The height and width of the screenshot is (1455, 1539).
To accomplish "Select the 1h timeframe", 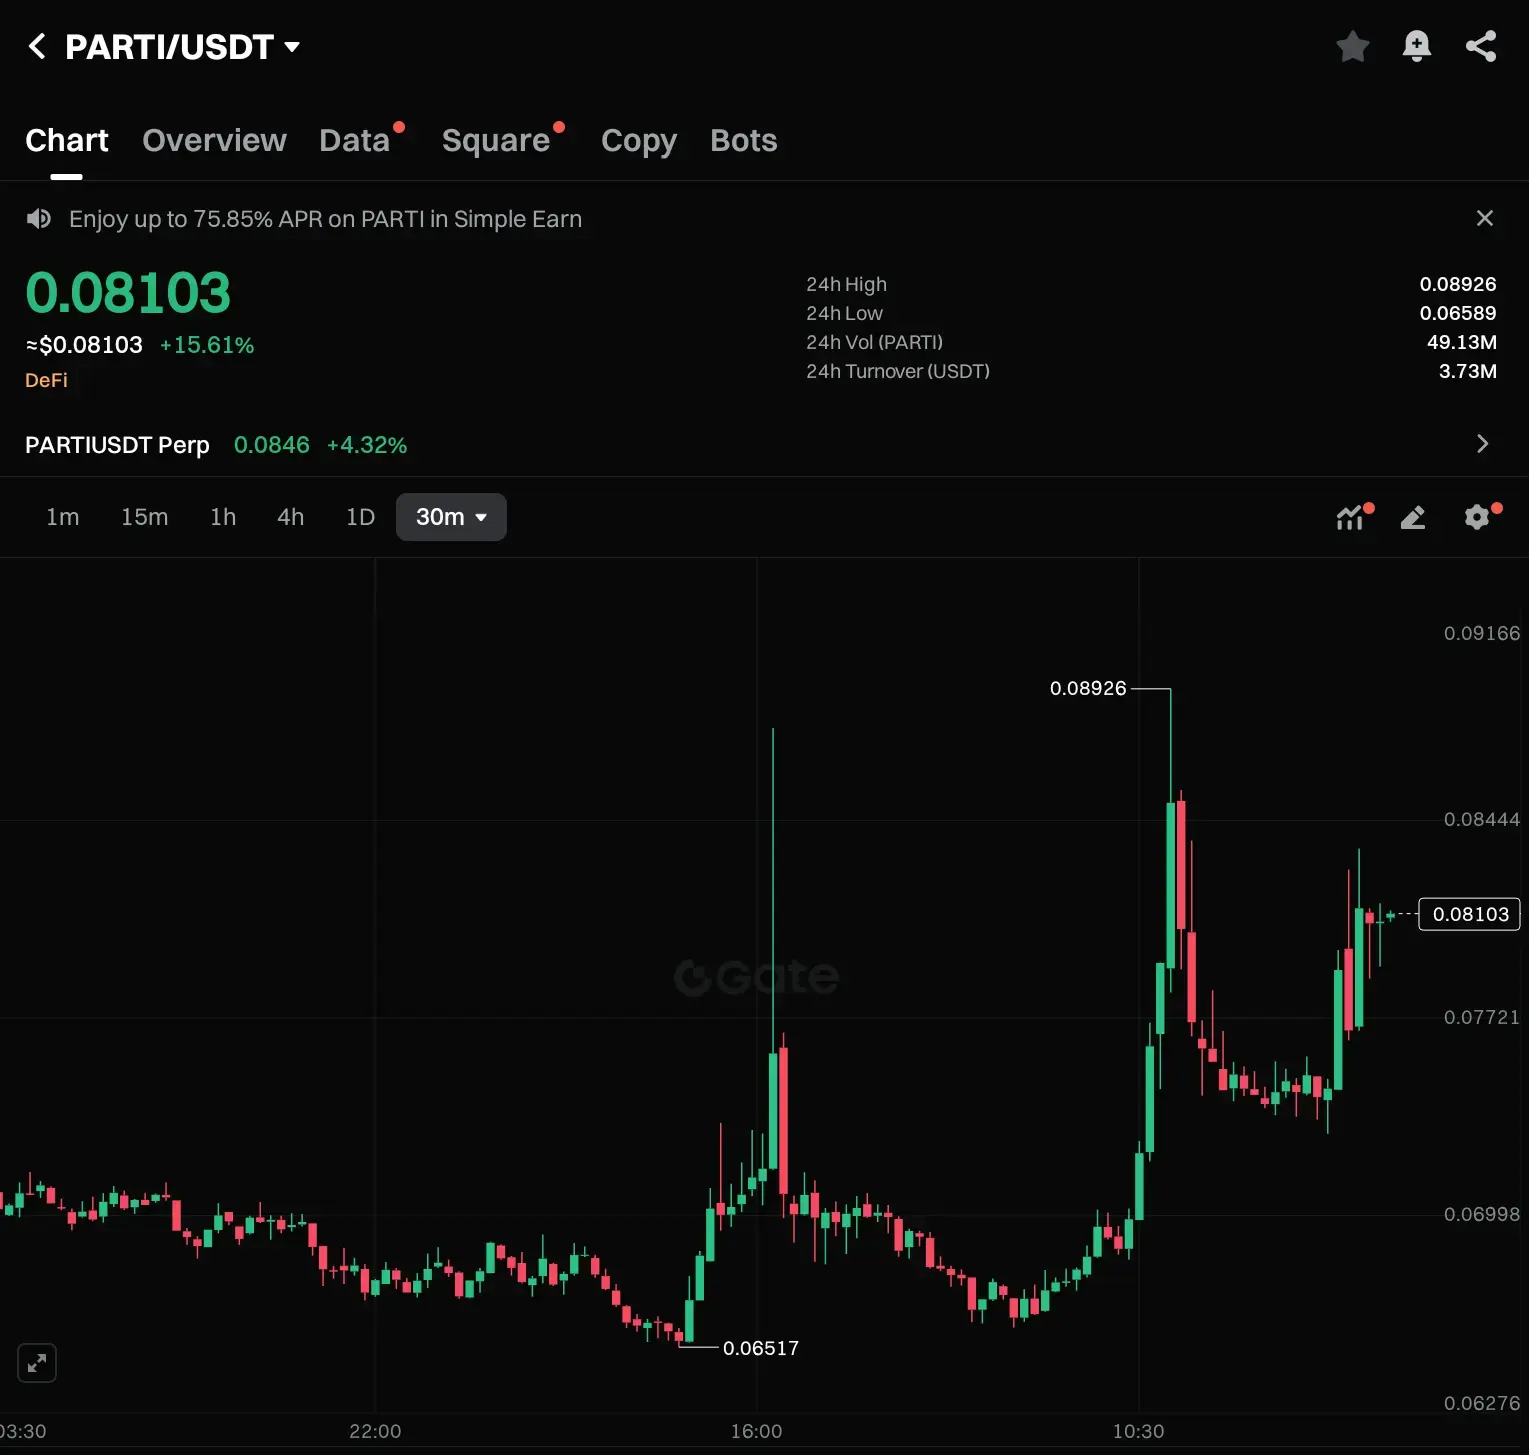I will point(223,517).
